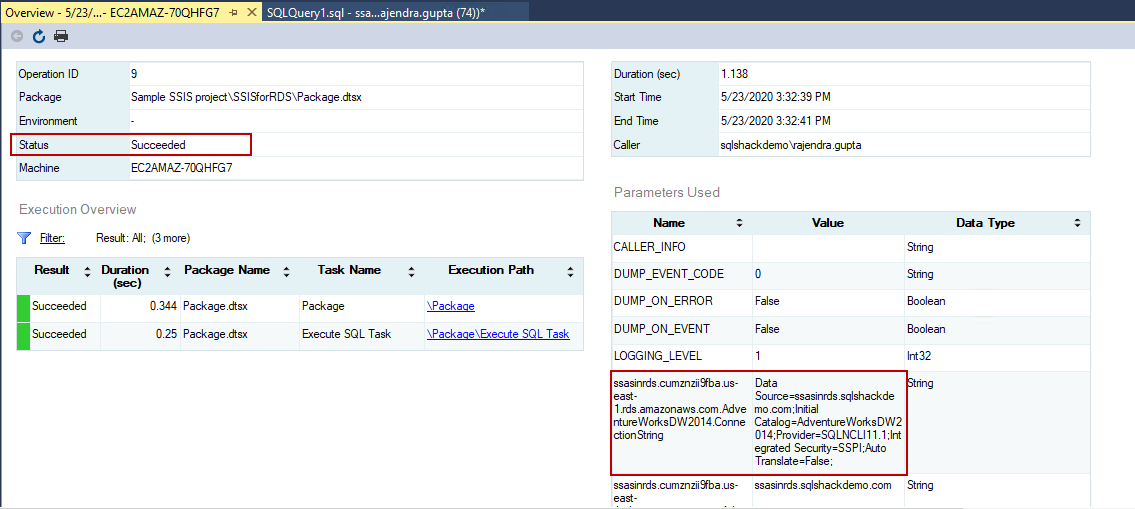Sort parameters by Data Type arrows
The height and width of the screenshot is (509, 1135).
click(x=1077, y=223)
